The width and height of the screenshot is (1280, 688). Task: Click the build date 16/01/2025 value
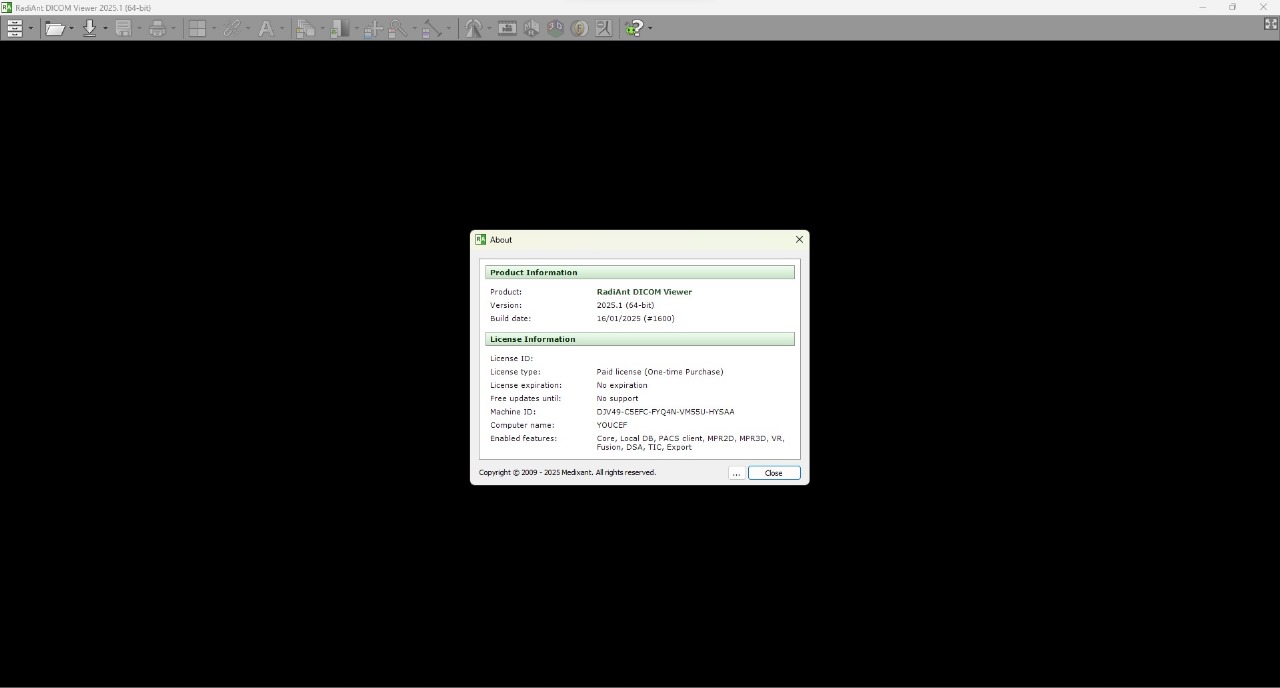pos(635,318)
